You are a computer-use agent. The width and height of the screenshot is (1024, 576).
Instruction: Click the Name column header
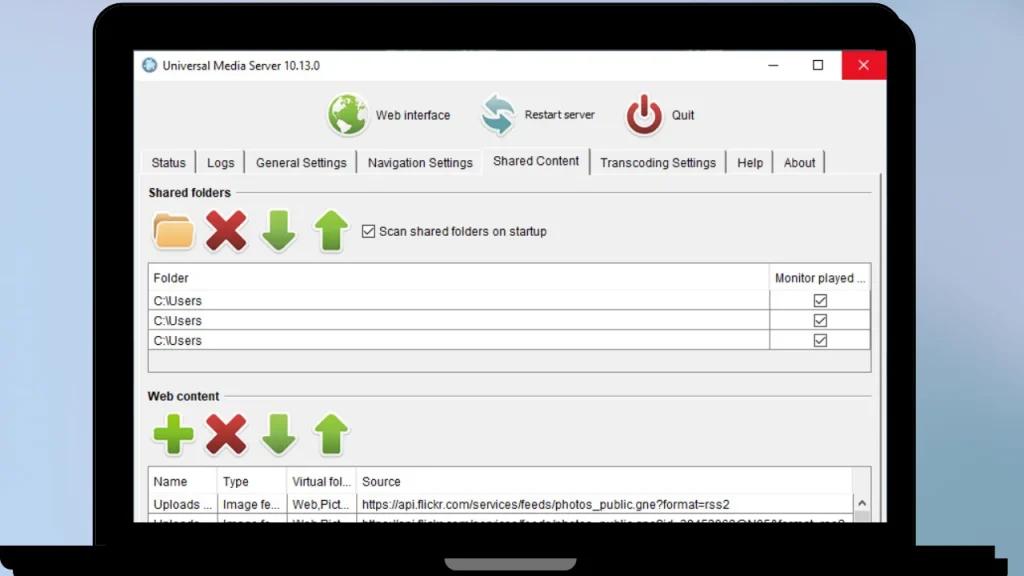[x=183, y=481]
